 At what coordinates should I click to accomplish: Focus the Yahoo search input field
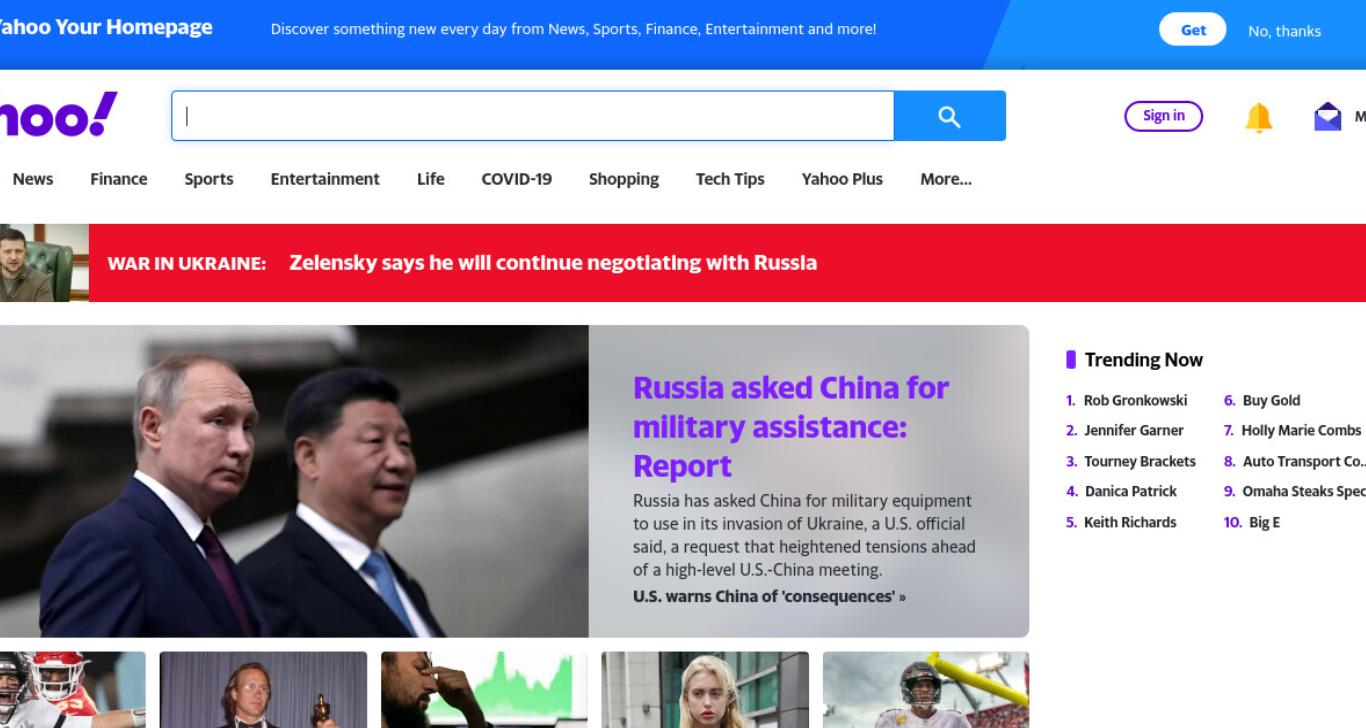coord(533,116)
